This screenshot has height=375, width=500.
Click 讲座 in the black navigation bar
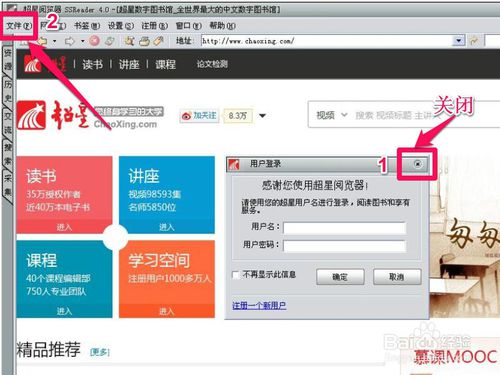pyautogui.click(x=129, y=64)
